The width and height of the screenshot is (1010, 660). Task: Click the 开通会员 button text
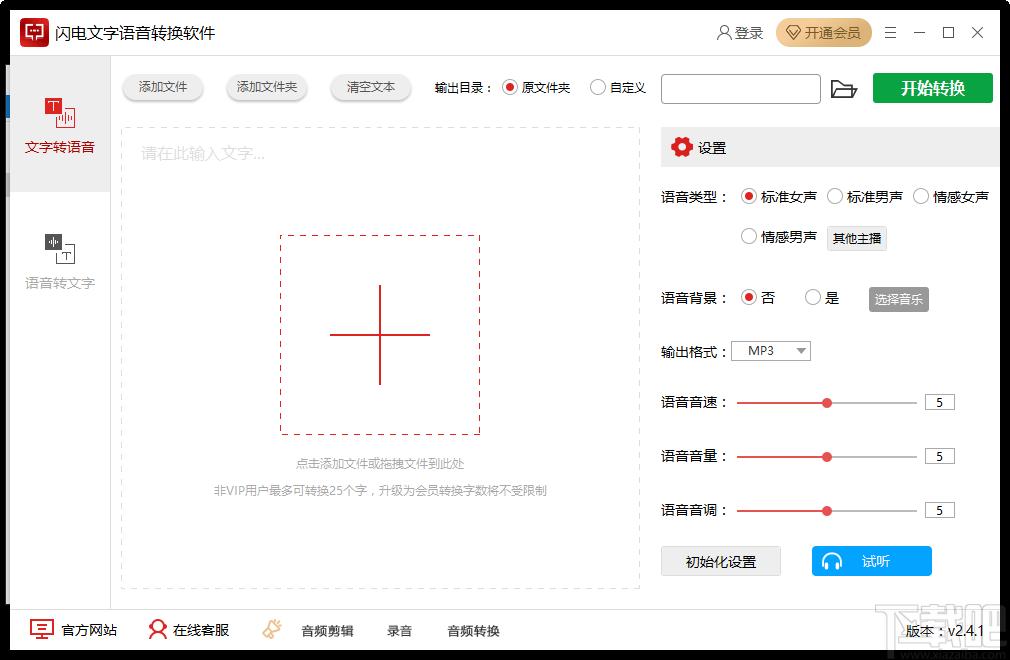(x=832, y=32)
